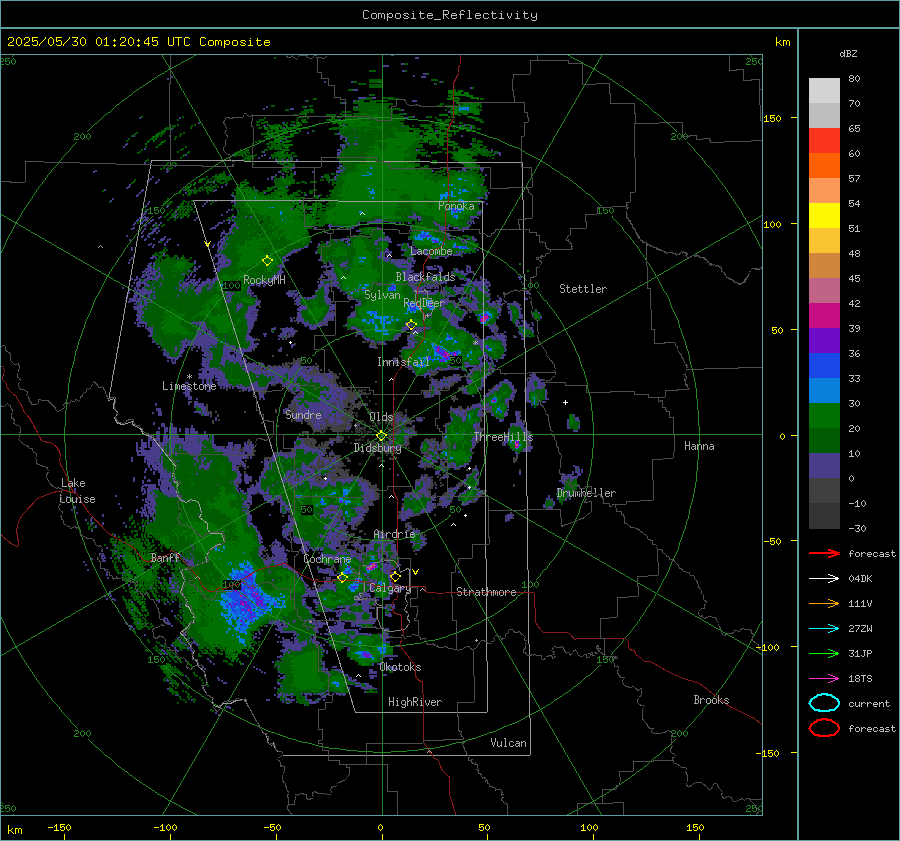The width and height of the screenshot is (900, 841).
Task: Click the cyan current ellipse legend icon
Action: [824, 703]
